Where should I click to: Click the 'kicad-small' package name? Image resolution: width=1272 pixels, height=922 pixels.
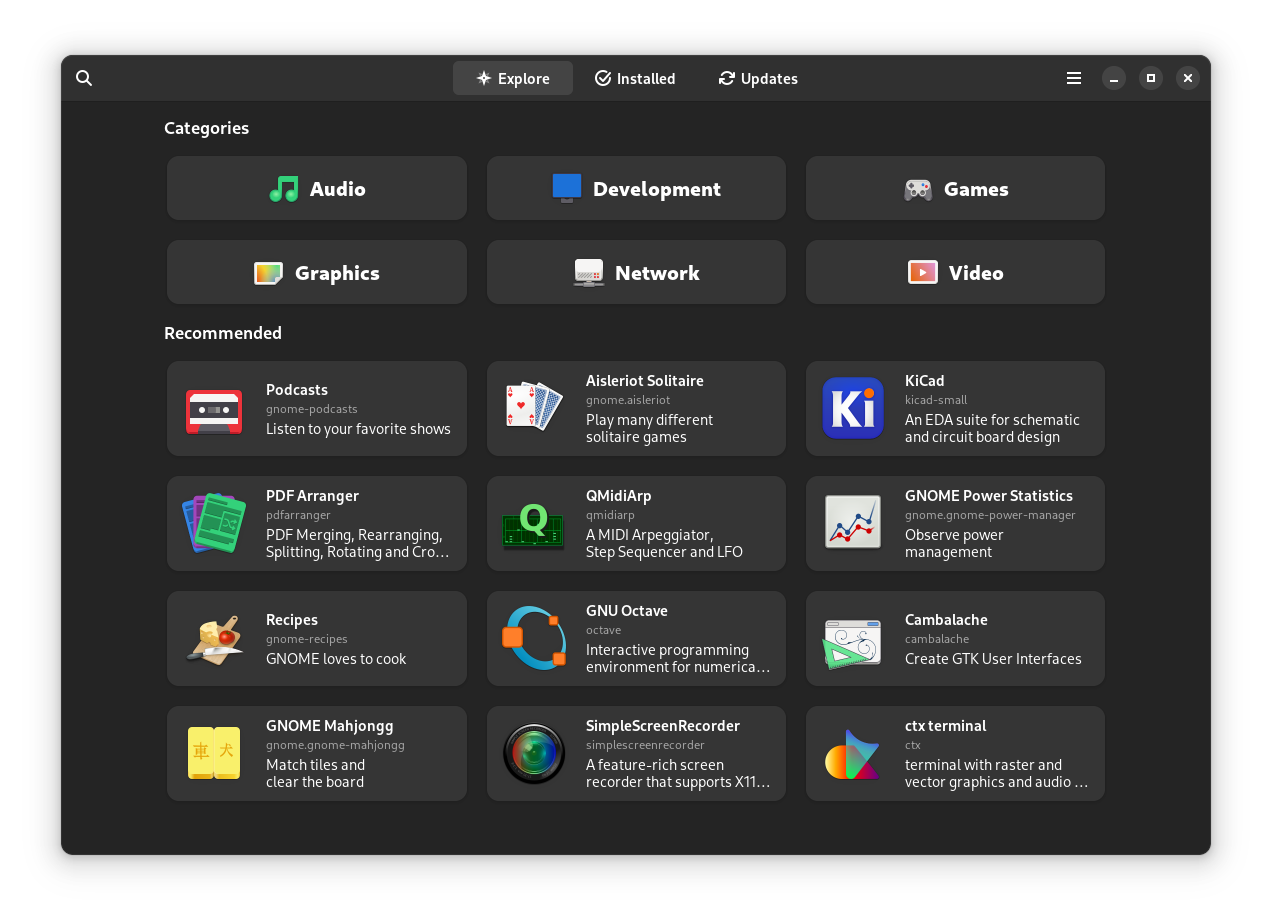point(936,400)
